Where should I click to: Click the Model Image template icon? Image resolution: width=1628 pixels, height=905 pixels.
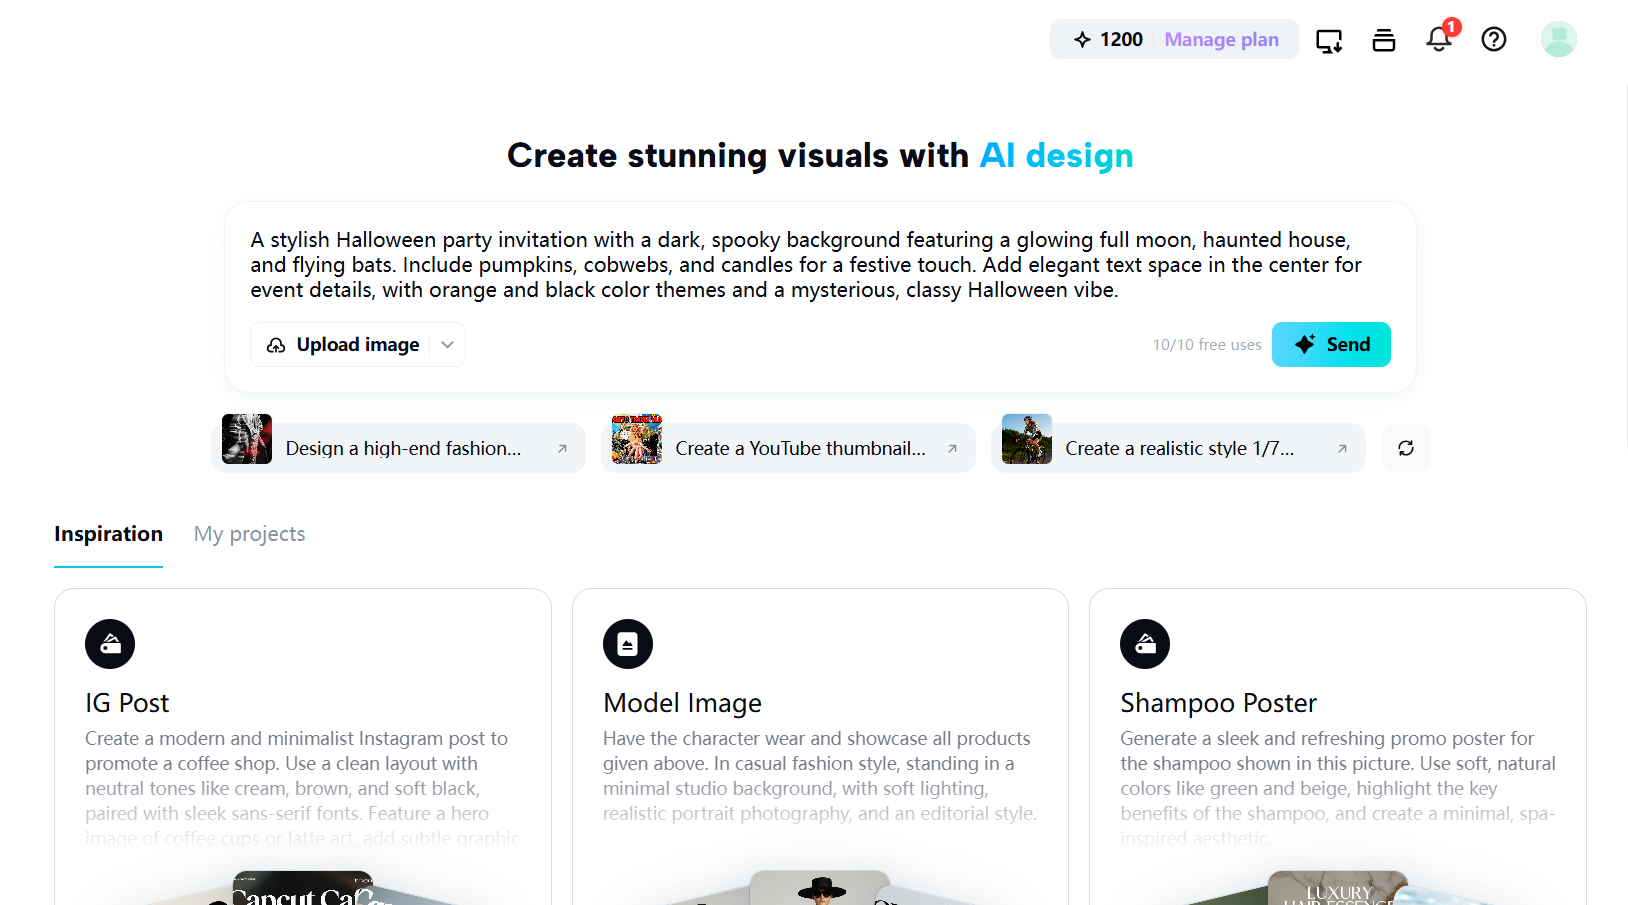[628, 644]
